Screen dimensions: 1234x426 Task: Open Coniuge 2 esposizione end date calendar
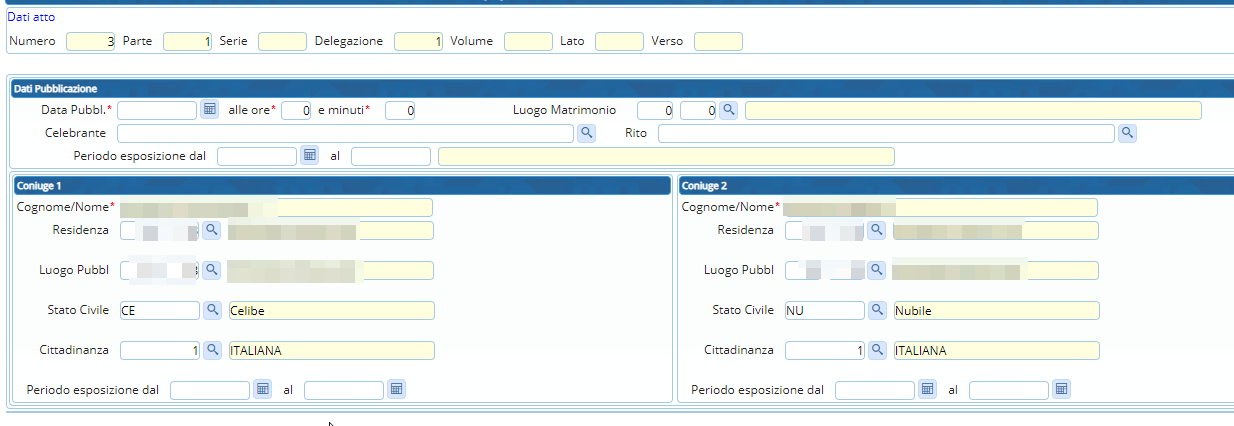(1062, 389)
